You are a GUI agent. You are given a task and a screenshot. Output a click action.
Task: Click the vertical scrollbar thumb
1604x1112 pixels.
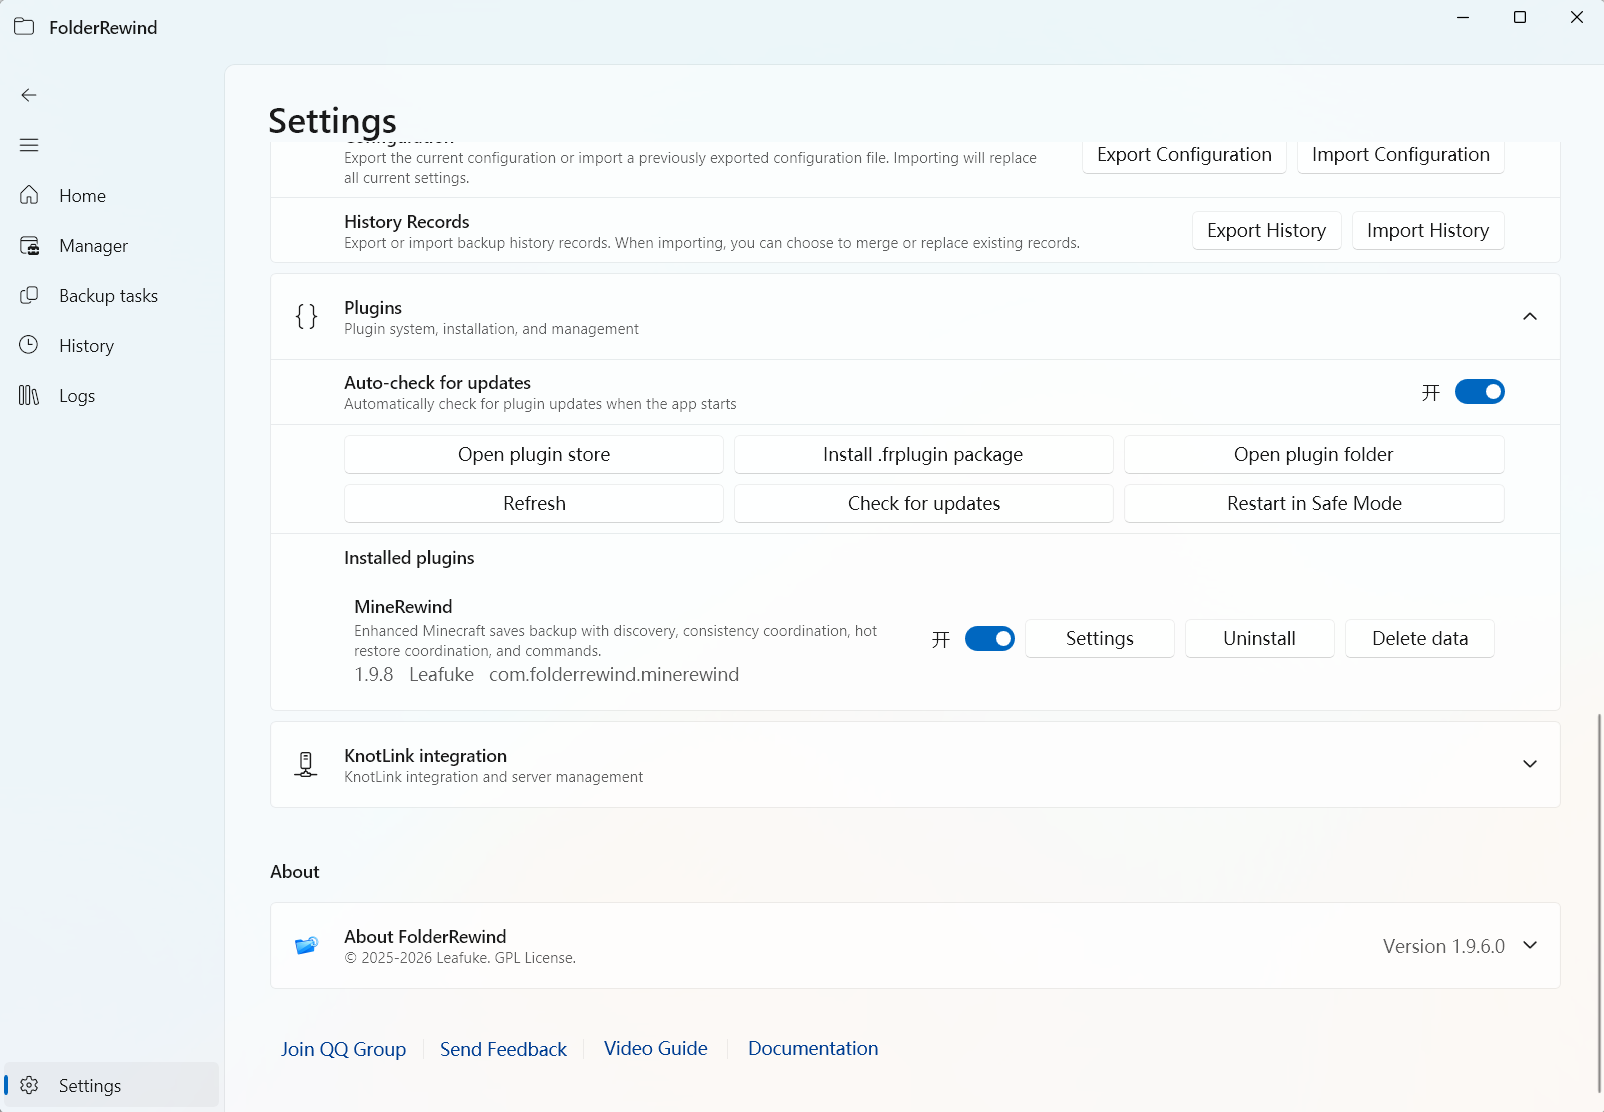pyautogui.click(x=1599, y=903)
